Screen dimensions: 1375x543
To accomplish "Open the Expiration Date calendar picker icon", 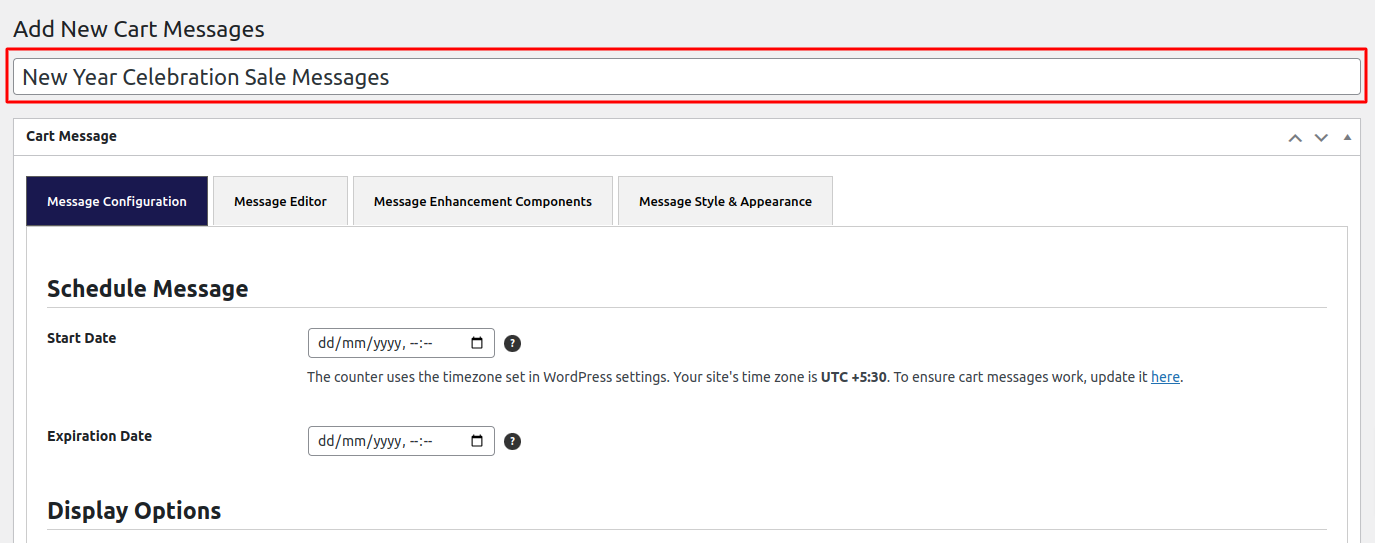I will click(477, 441).
